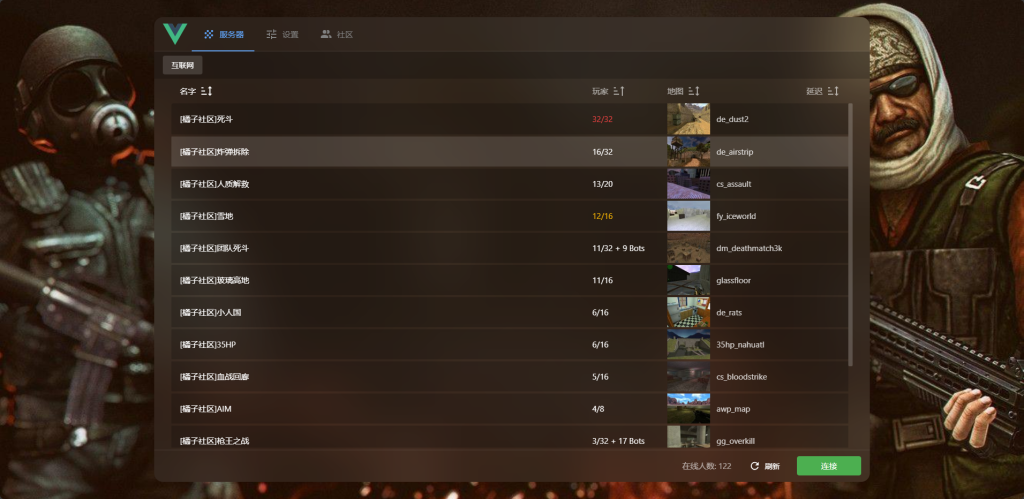Select the [瞎子社区]35HP server row
The image size is (1024, 499).
tap(380, 345)
